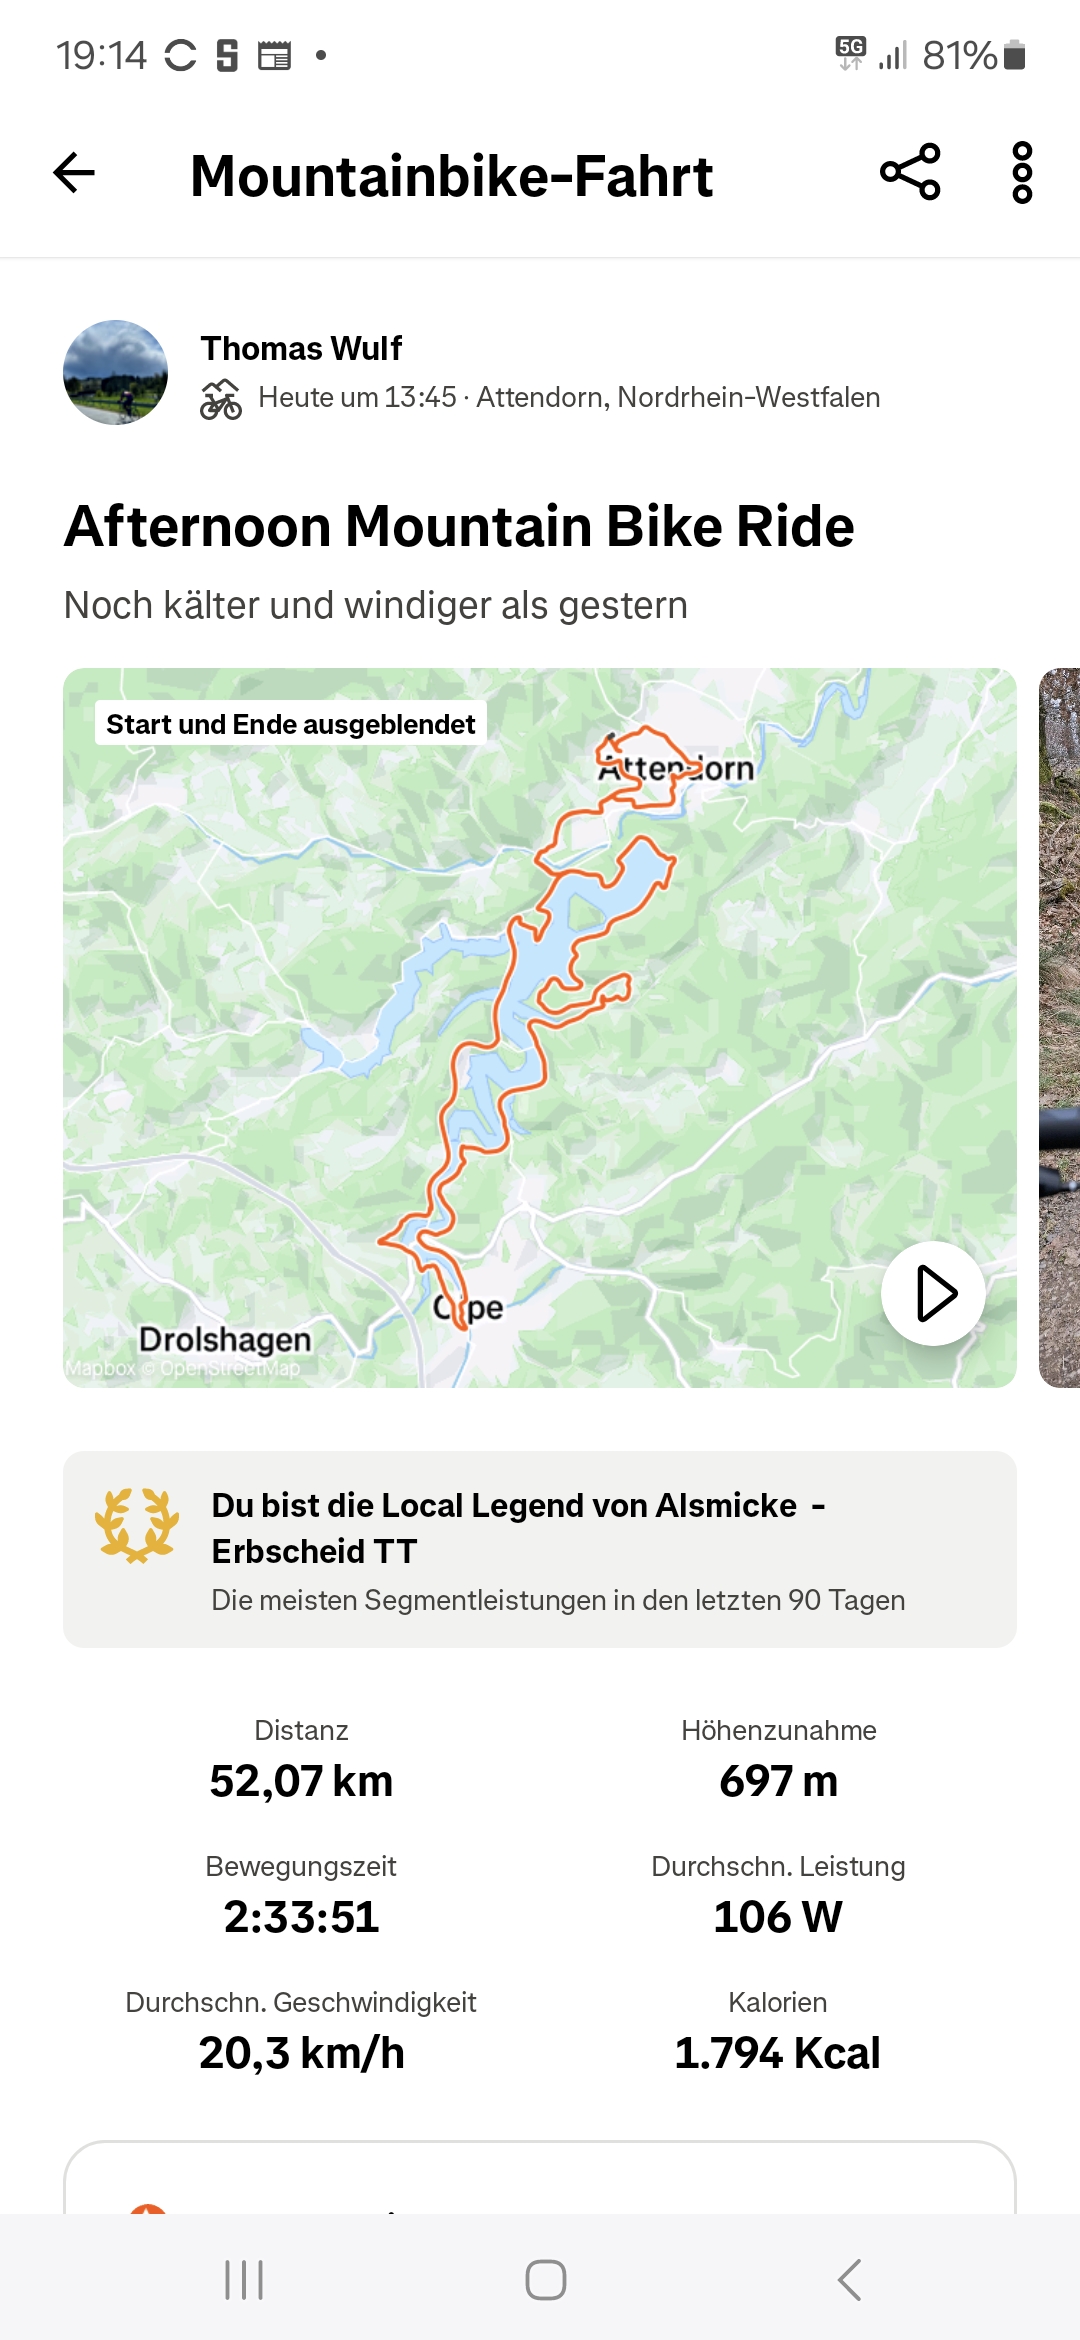Tap the Kalorien 1.794 Kcal stat
1080x2340 pixels.
(778, 2032)
